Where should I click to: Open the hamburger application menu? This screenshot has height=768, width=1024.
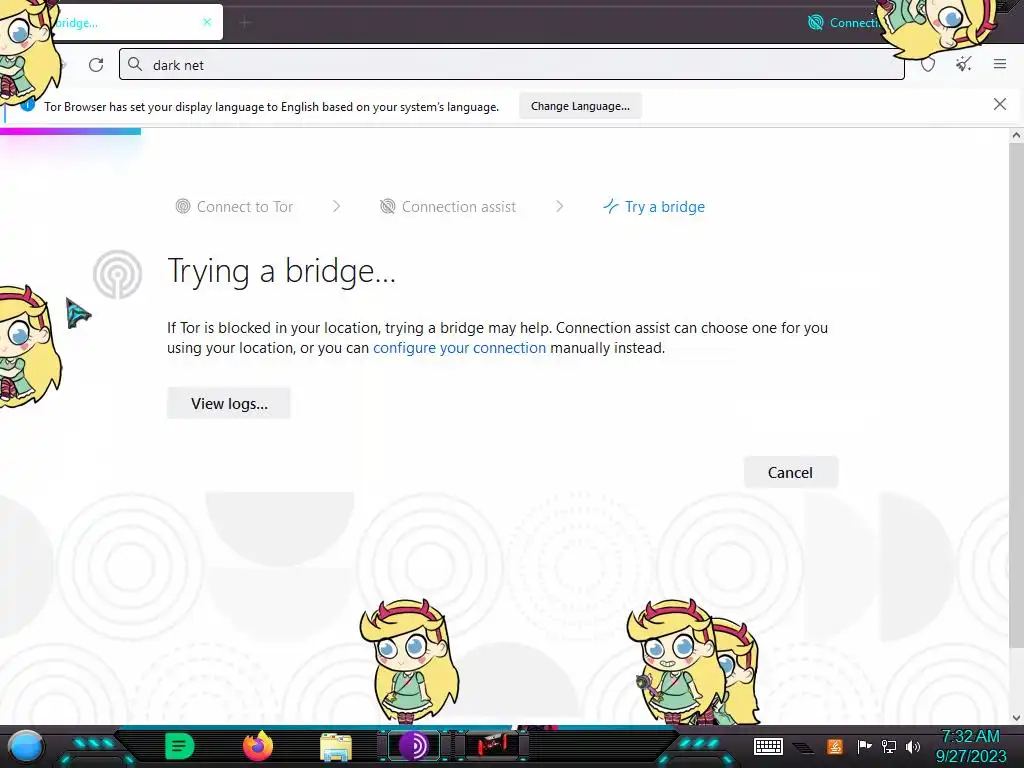tap(1000, 63)
